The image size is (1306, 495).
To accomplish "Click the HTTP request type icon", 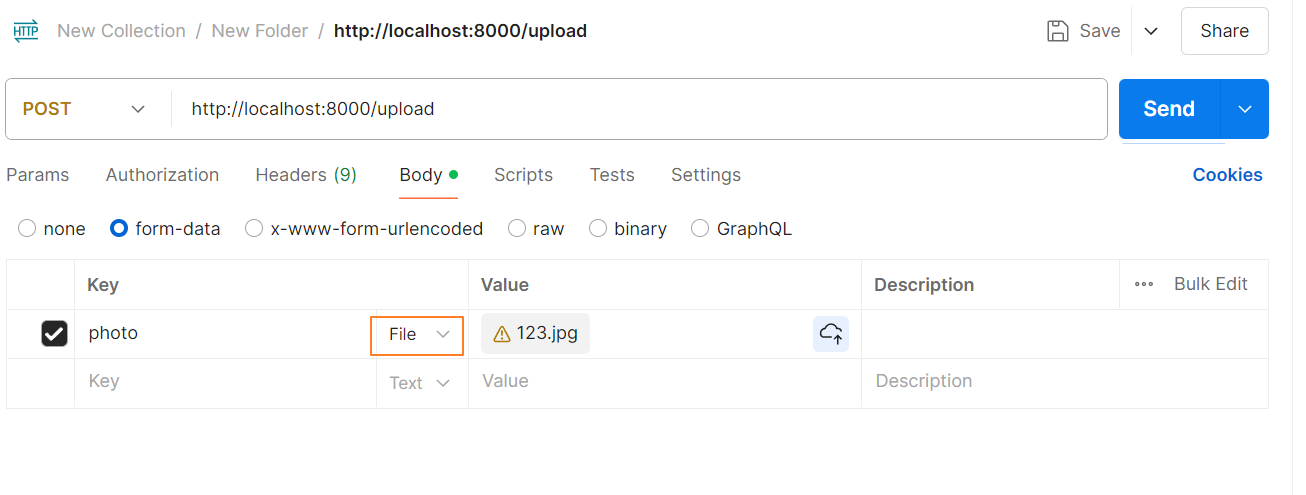I will (25, 31).
